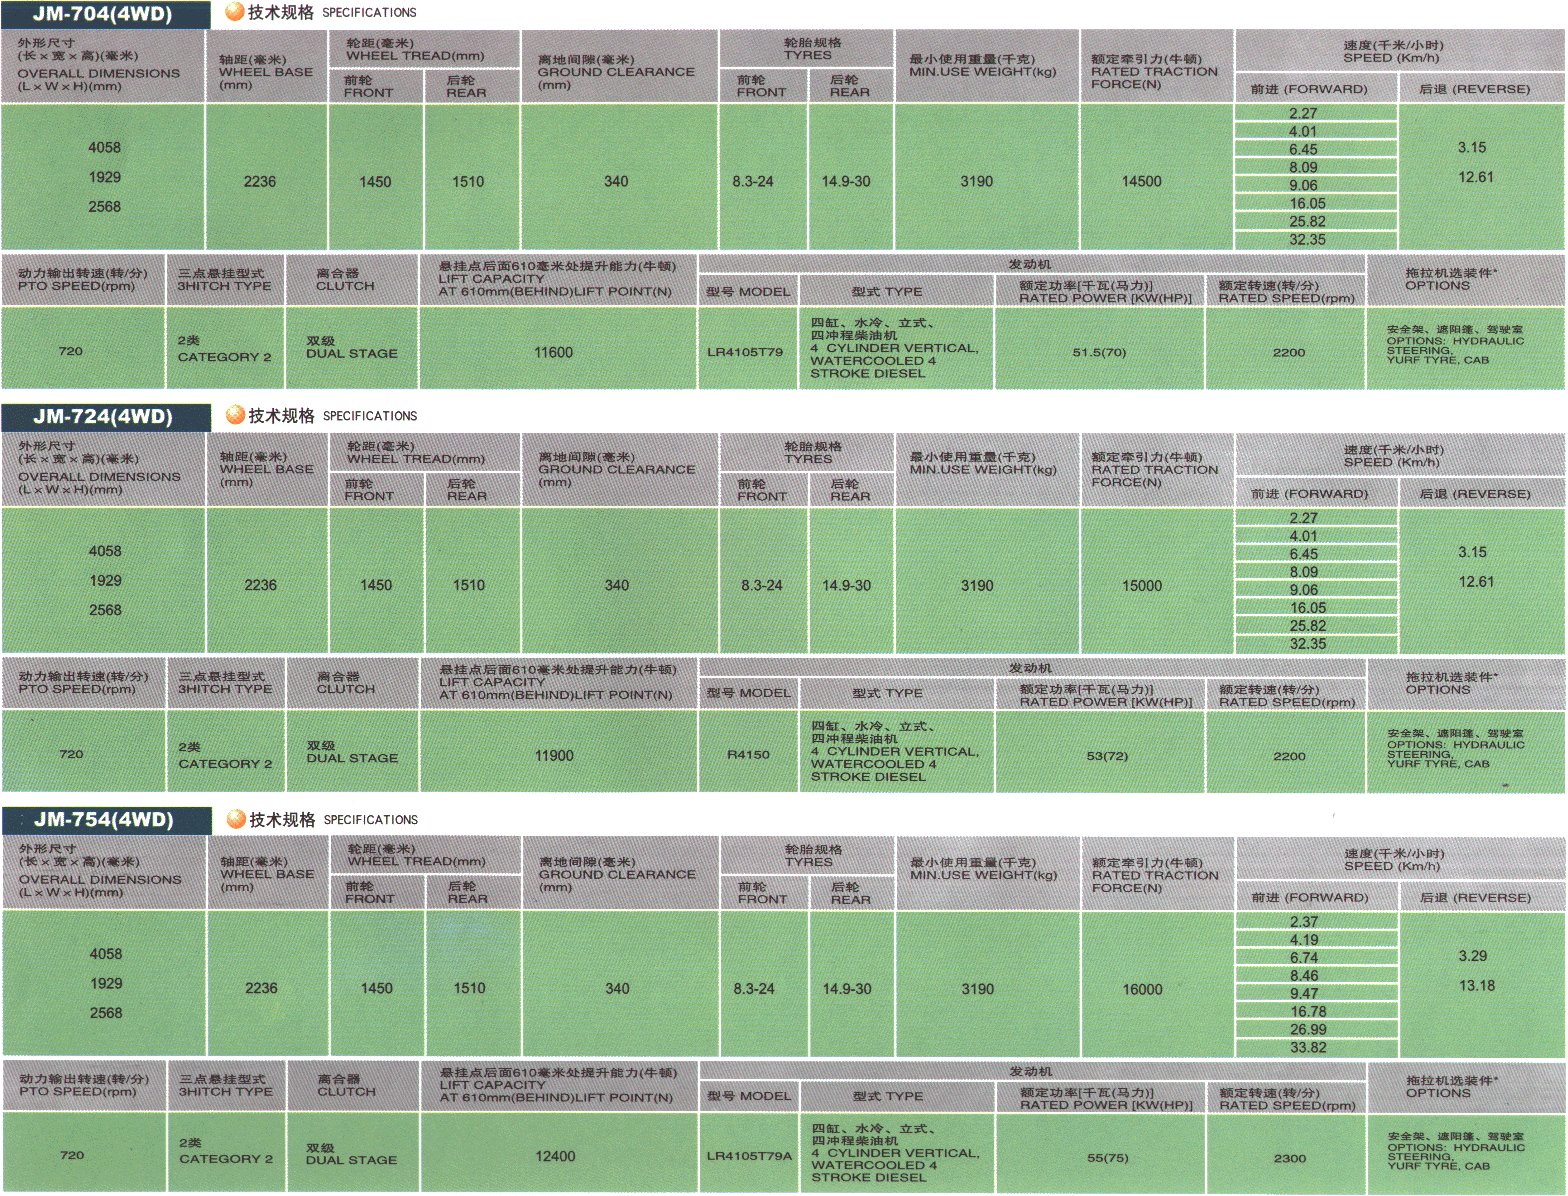Click reverse speed 3.15 in JM-724 table
1568x1196 pixels.
[1472, 552]
